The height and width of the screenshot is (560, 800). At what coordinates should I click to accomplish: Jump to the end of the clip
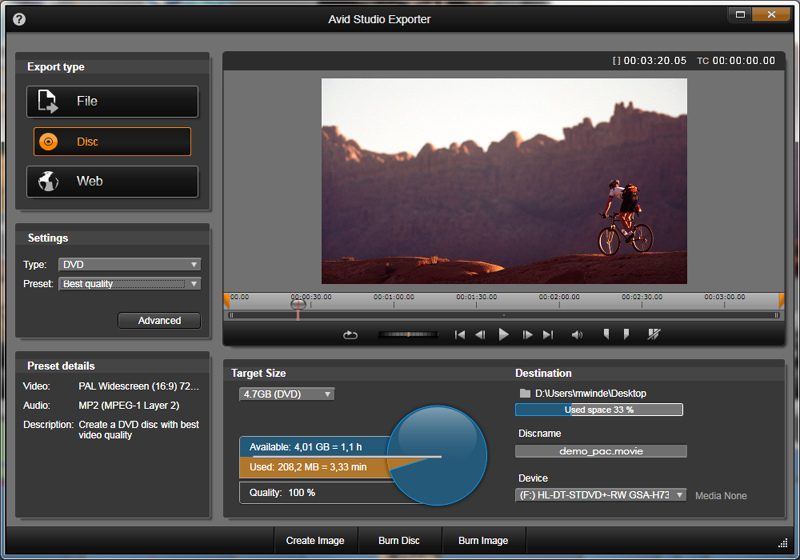[548, 335]
